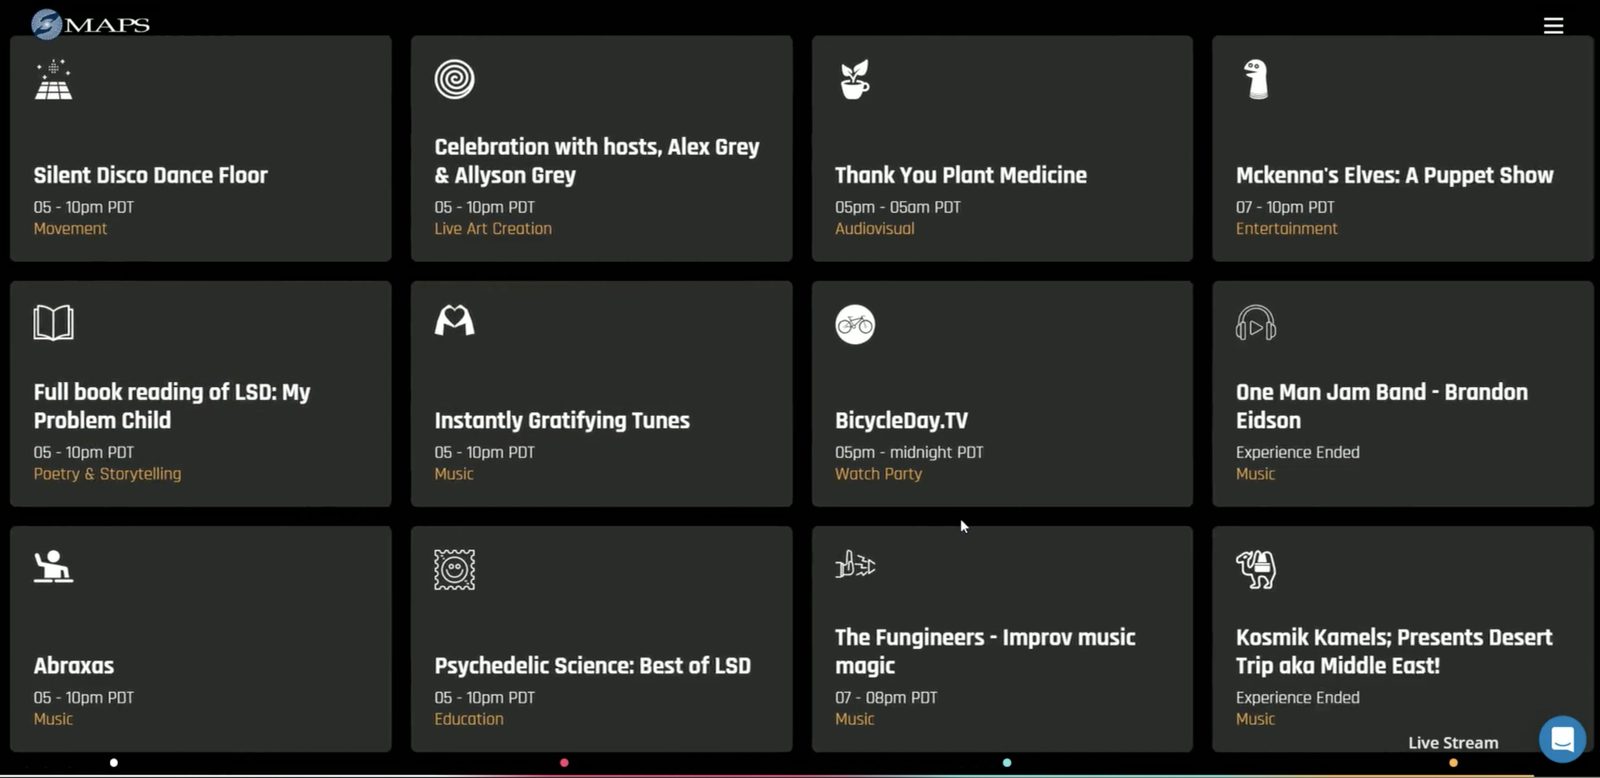Open the hamburger menu
The image size is (1600, 778).
tap(1553, 26)
